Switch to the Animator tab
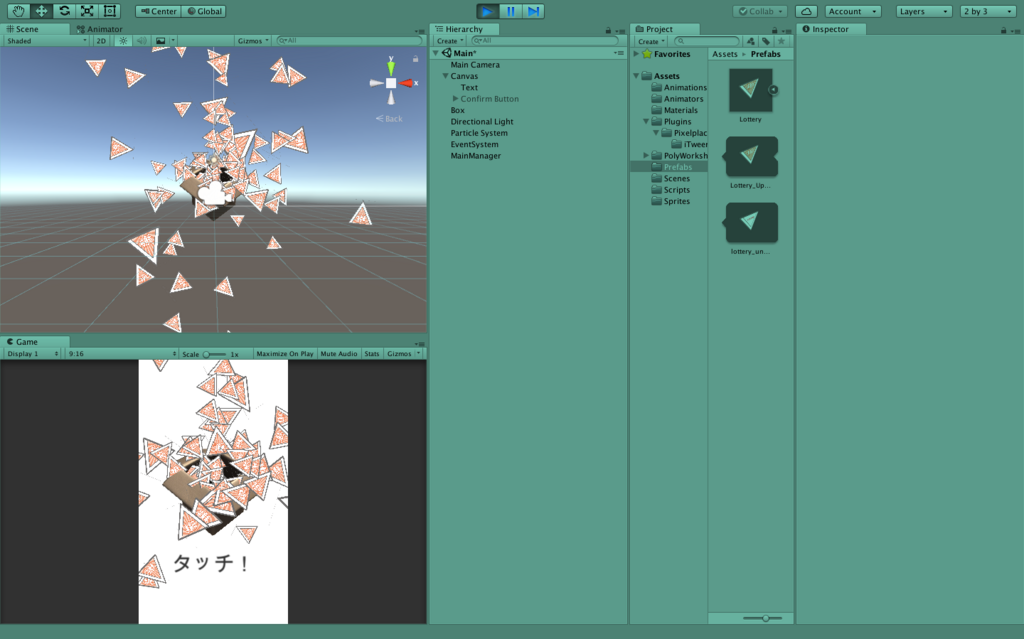The height and width of the screenshot is (639, 1024). [99, 29]
